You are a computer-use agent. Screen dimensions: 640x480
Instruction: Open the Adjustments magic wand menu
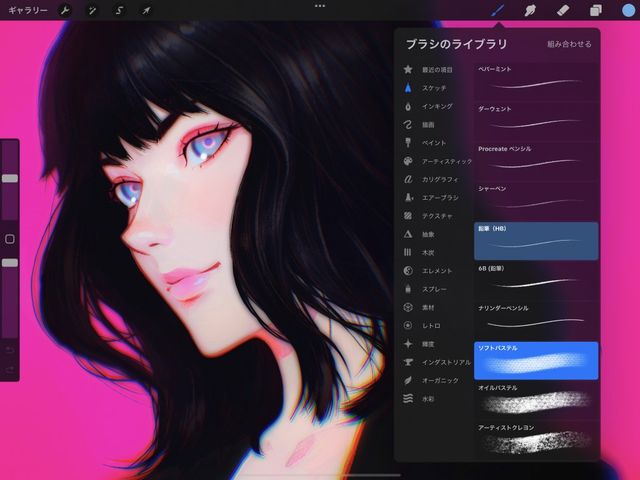click(x=92, y=10)
